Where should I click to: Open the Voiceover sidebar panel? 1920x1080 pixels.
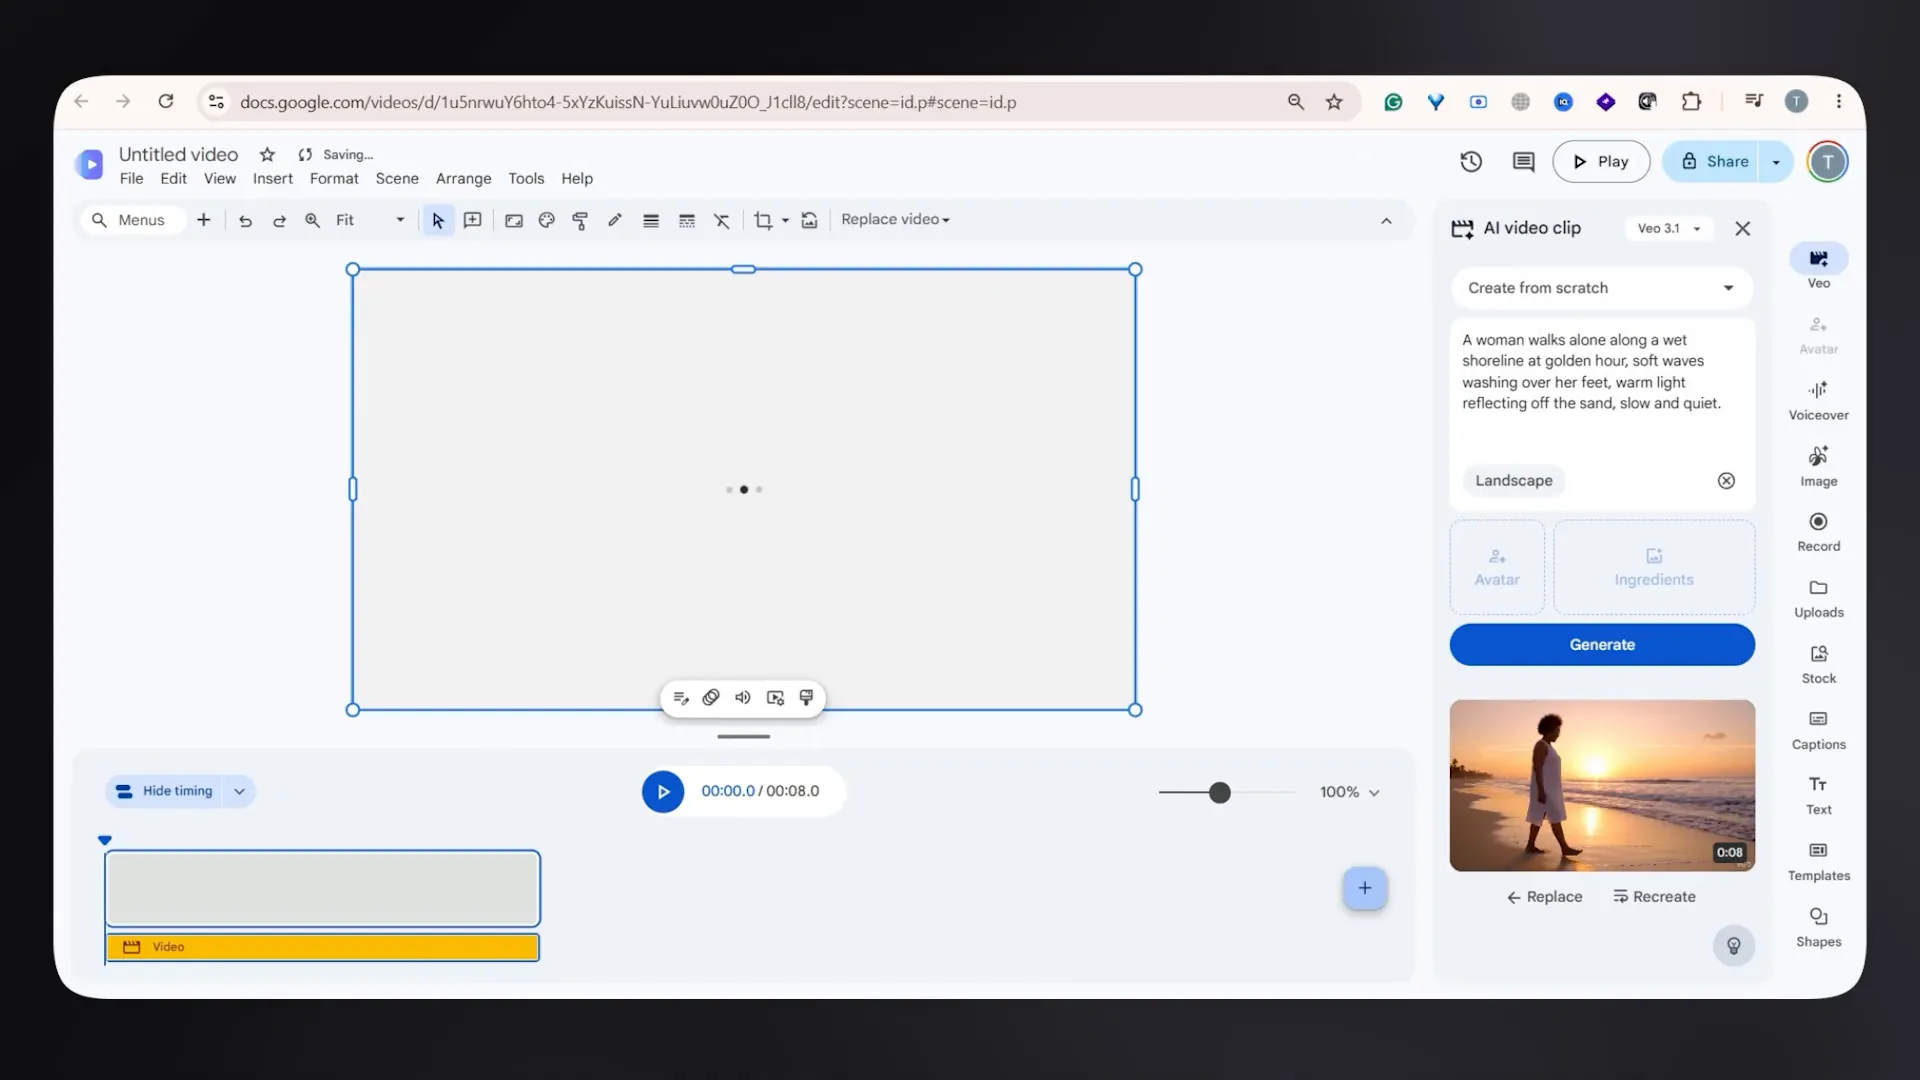coord(1818,400)
